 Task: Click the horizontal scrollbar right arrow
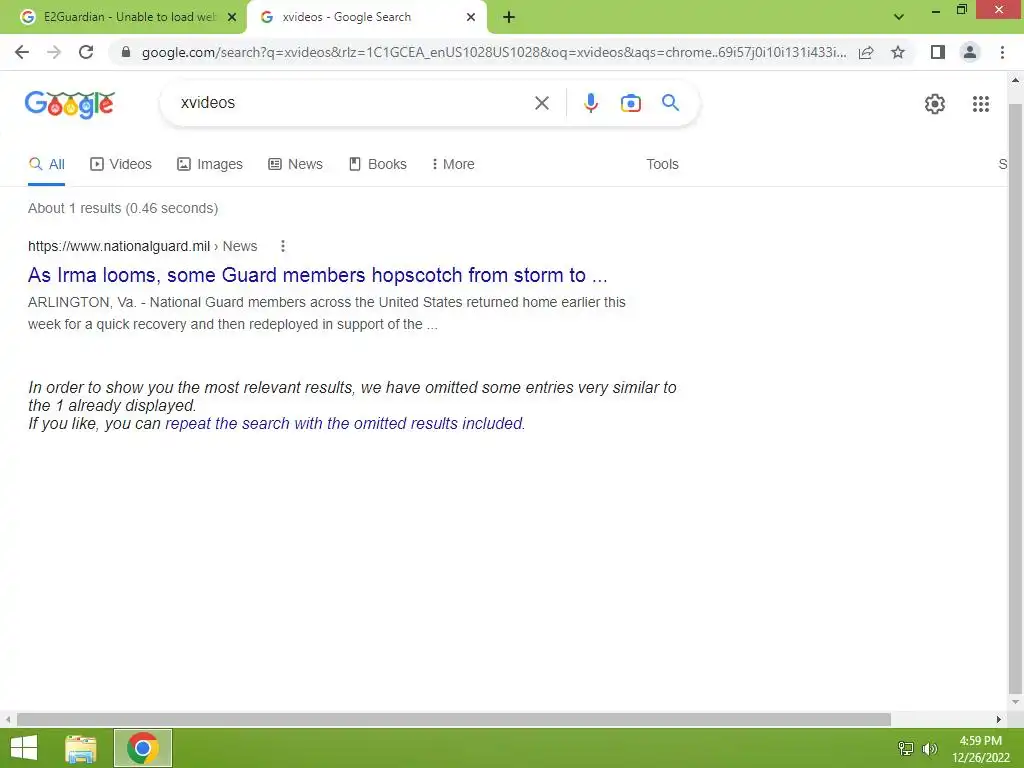pos(999,720)
